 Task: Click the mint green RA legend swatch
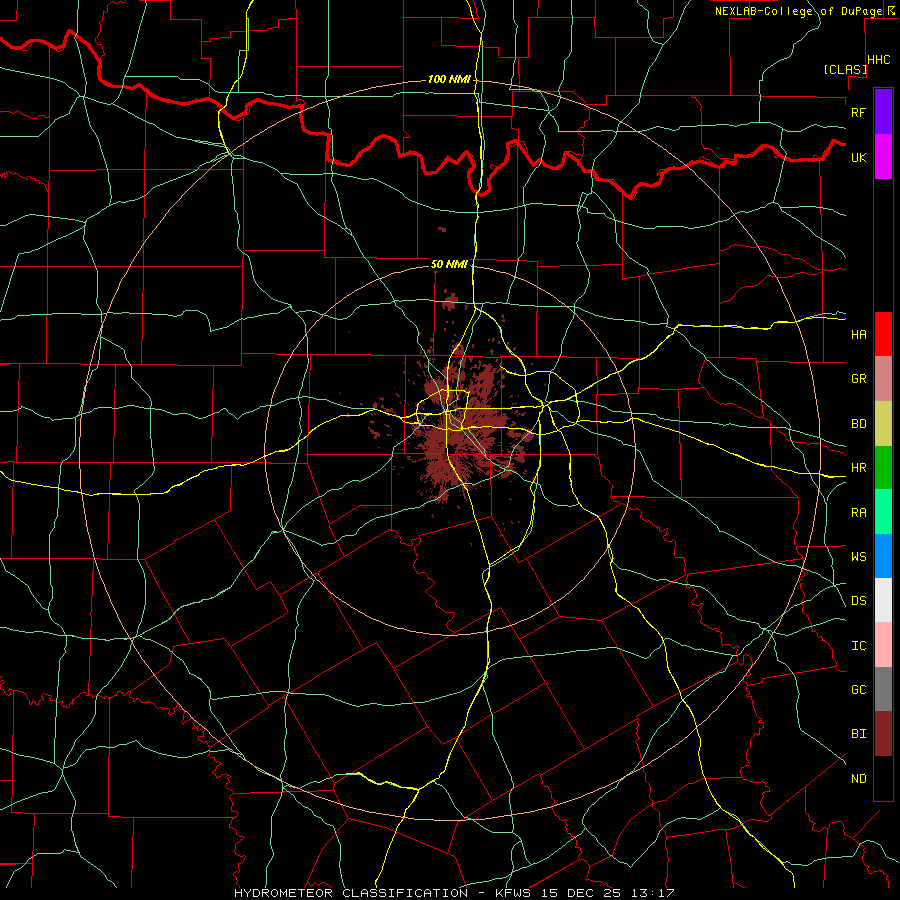coord(883,512)
